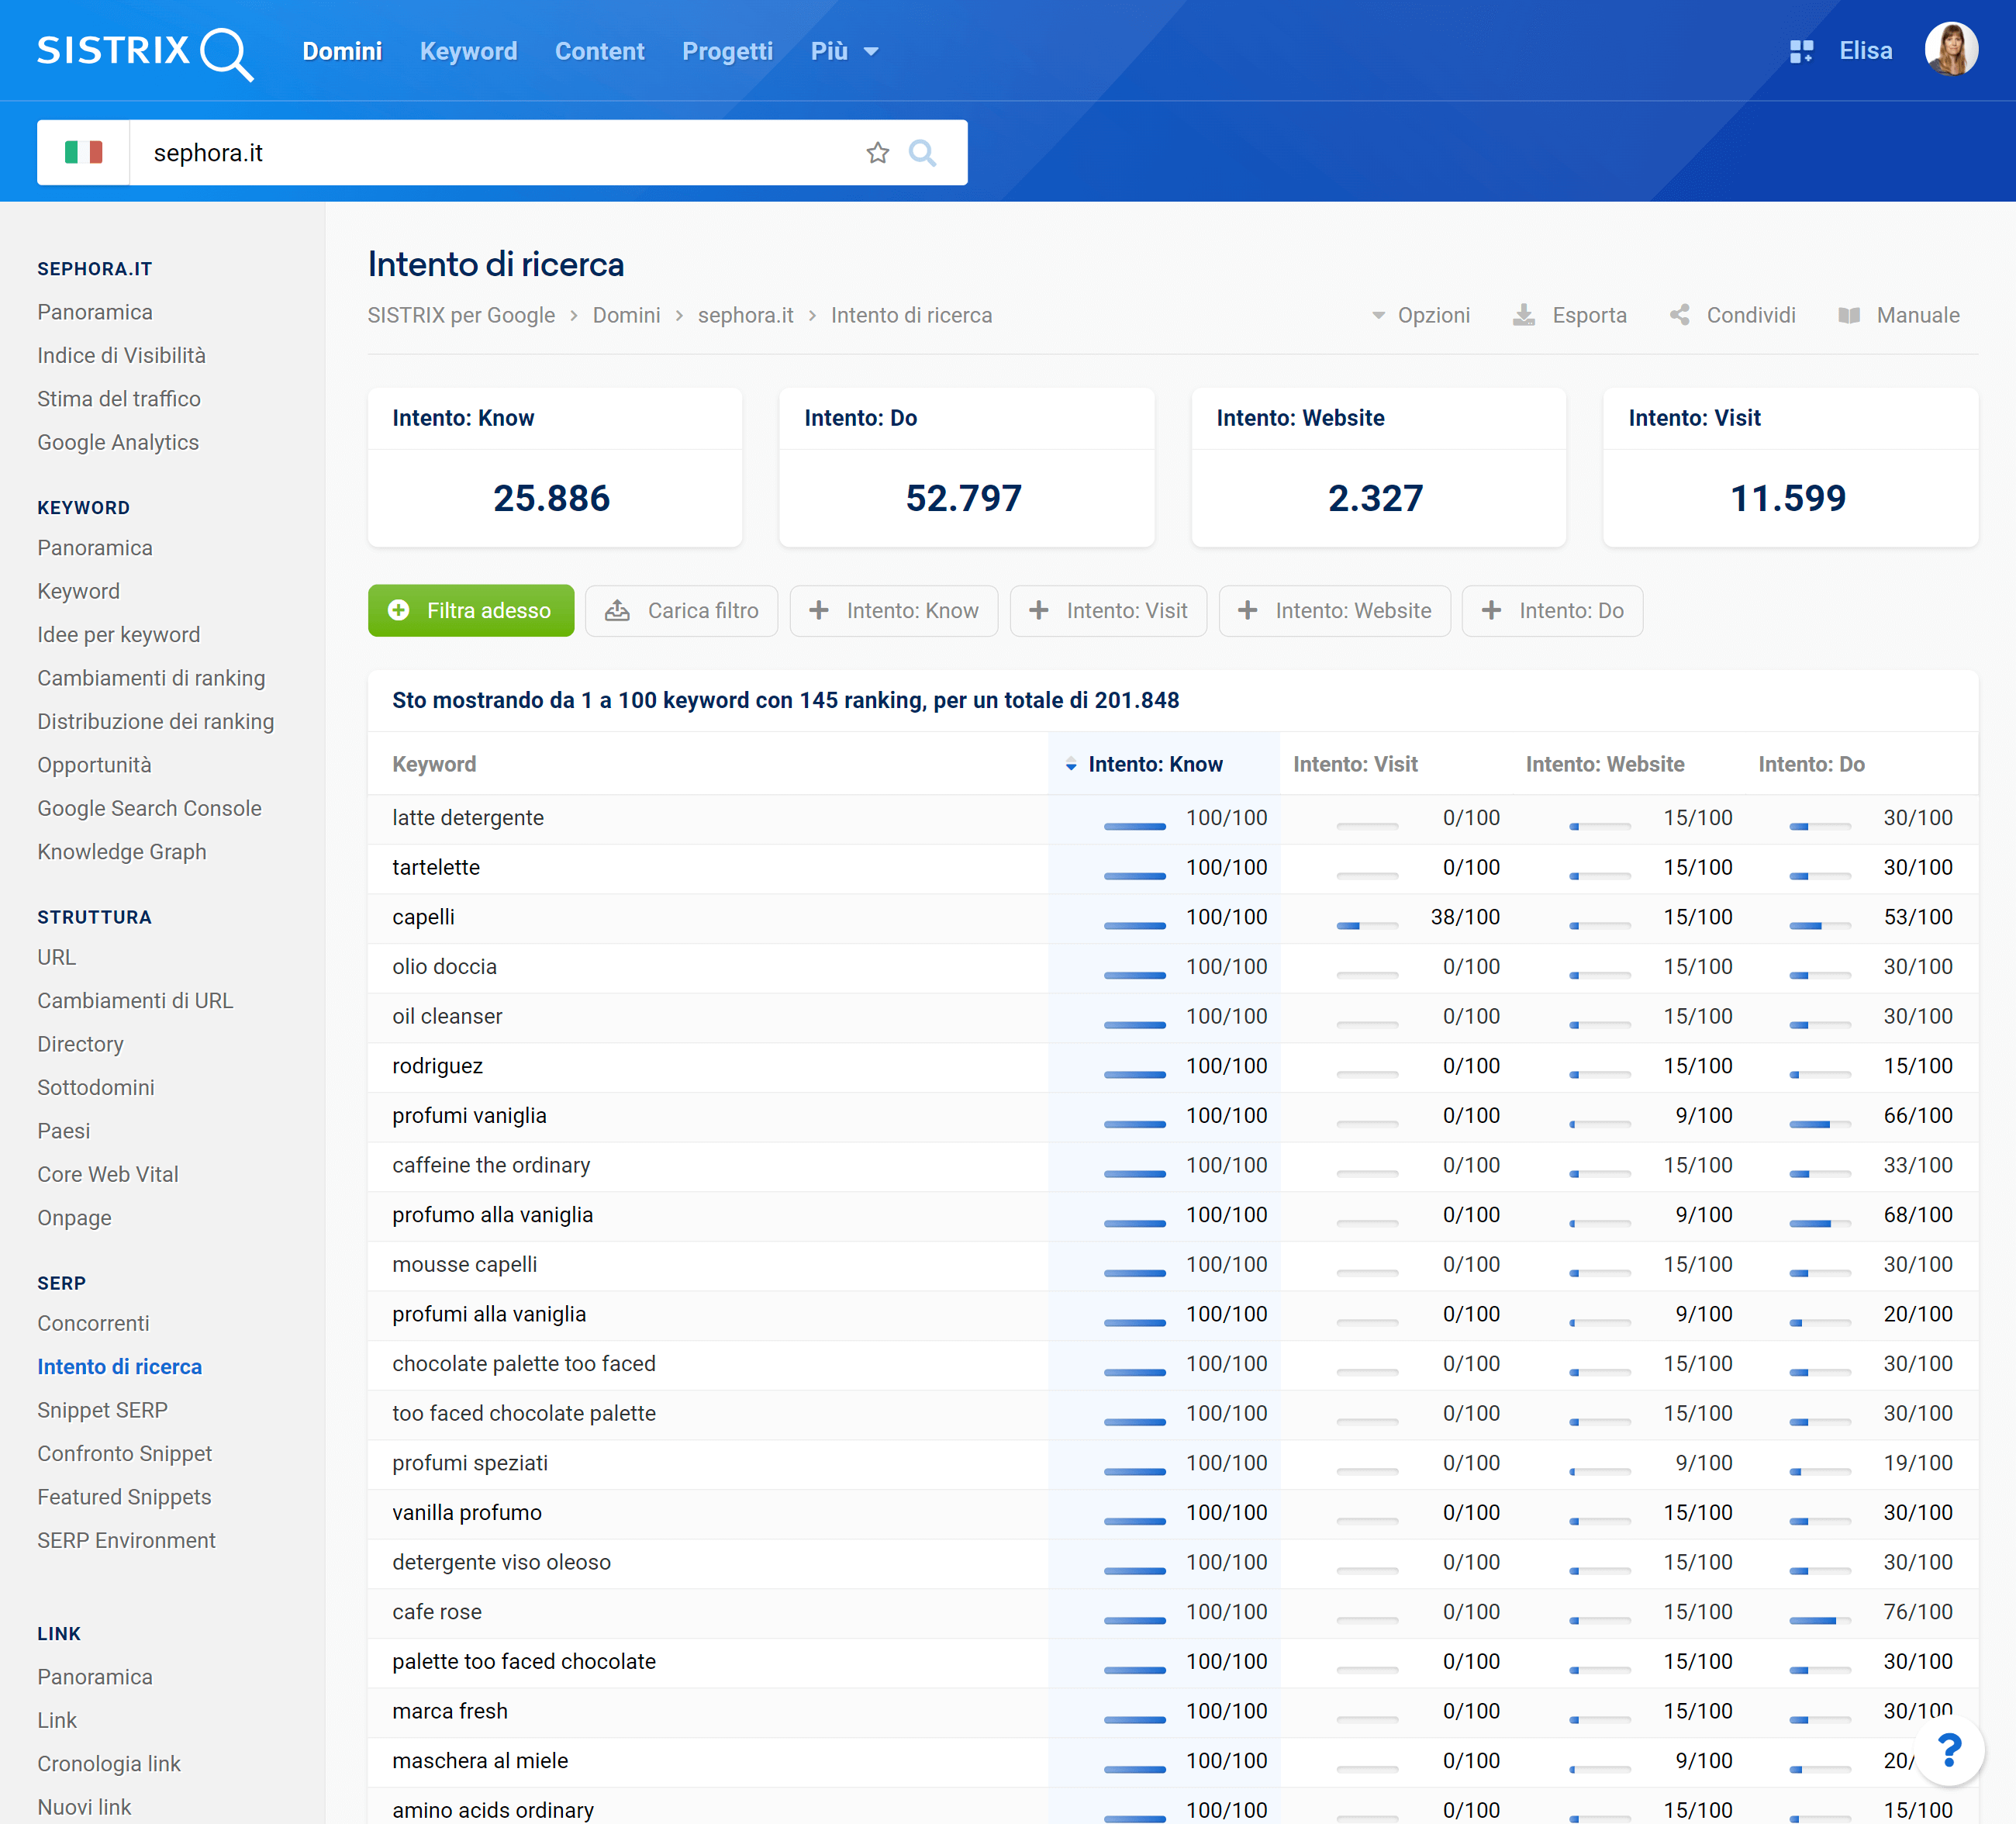The height and width of the screenshot is (1824, 2016).
Task: Click keyword 'detergente viso oleoso'
Action: click(501, 1562)
